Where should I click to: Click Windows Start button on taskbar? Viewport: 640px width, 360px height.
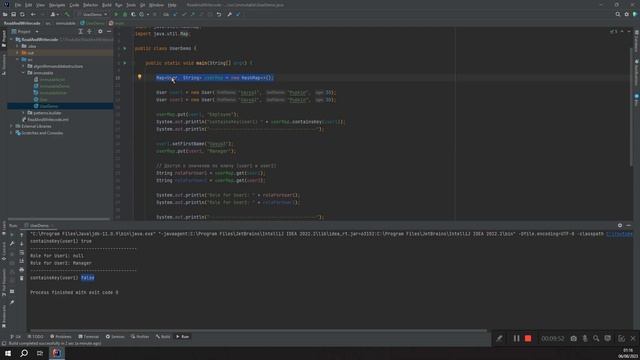click(8, 353)
